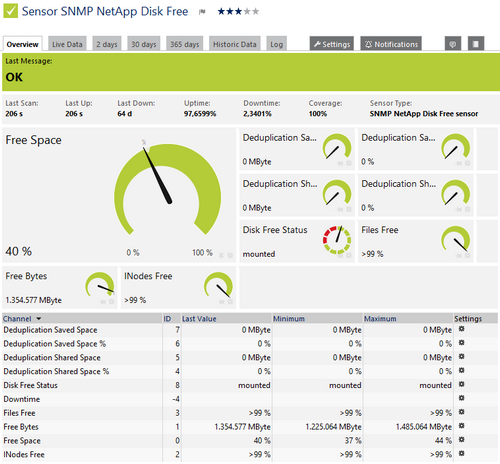
Task: Set priority to three stars
Action: [238, 12]
